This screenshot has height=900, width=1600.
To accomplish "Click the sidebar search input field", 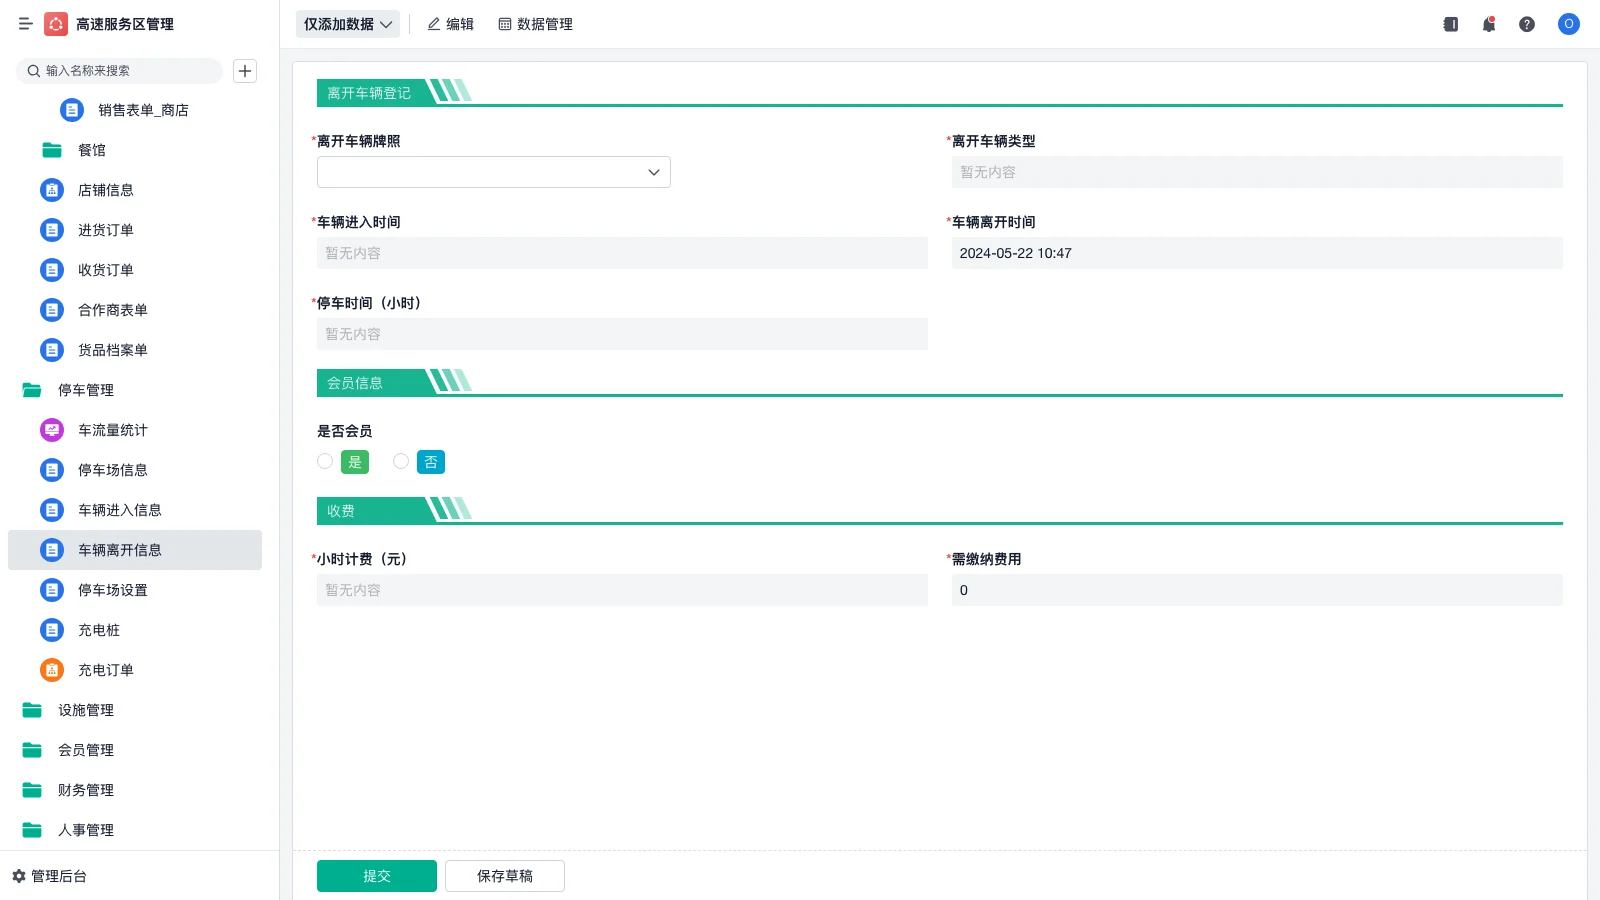I will point(120,71).
